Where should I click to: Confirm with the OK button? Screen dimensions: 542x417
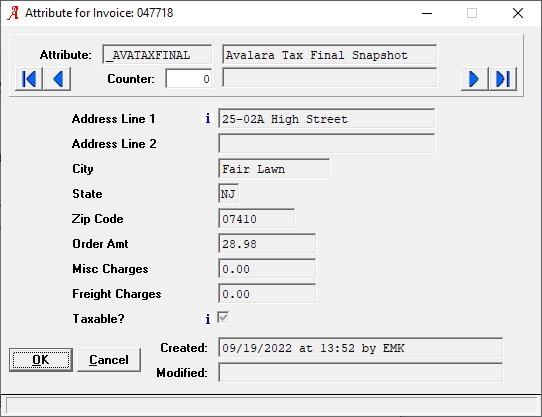(x=41, y=360)
